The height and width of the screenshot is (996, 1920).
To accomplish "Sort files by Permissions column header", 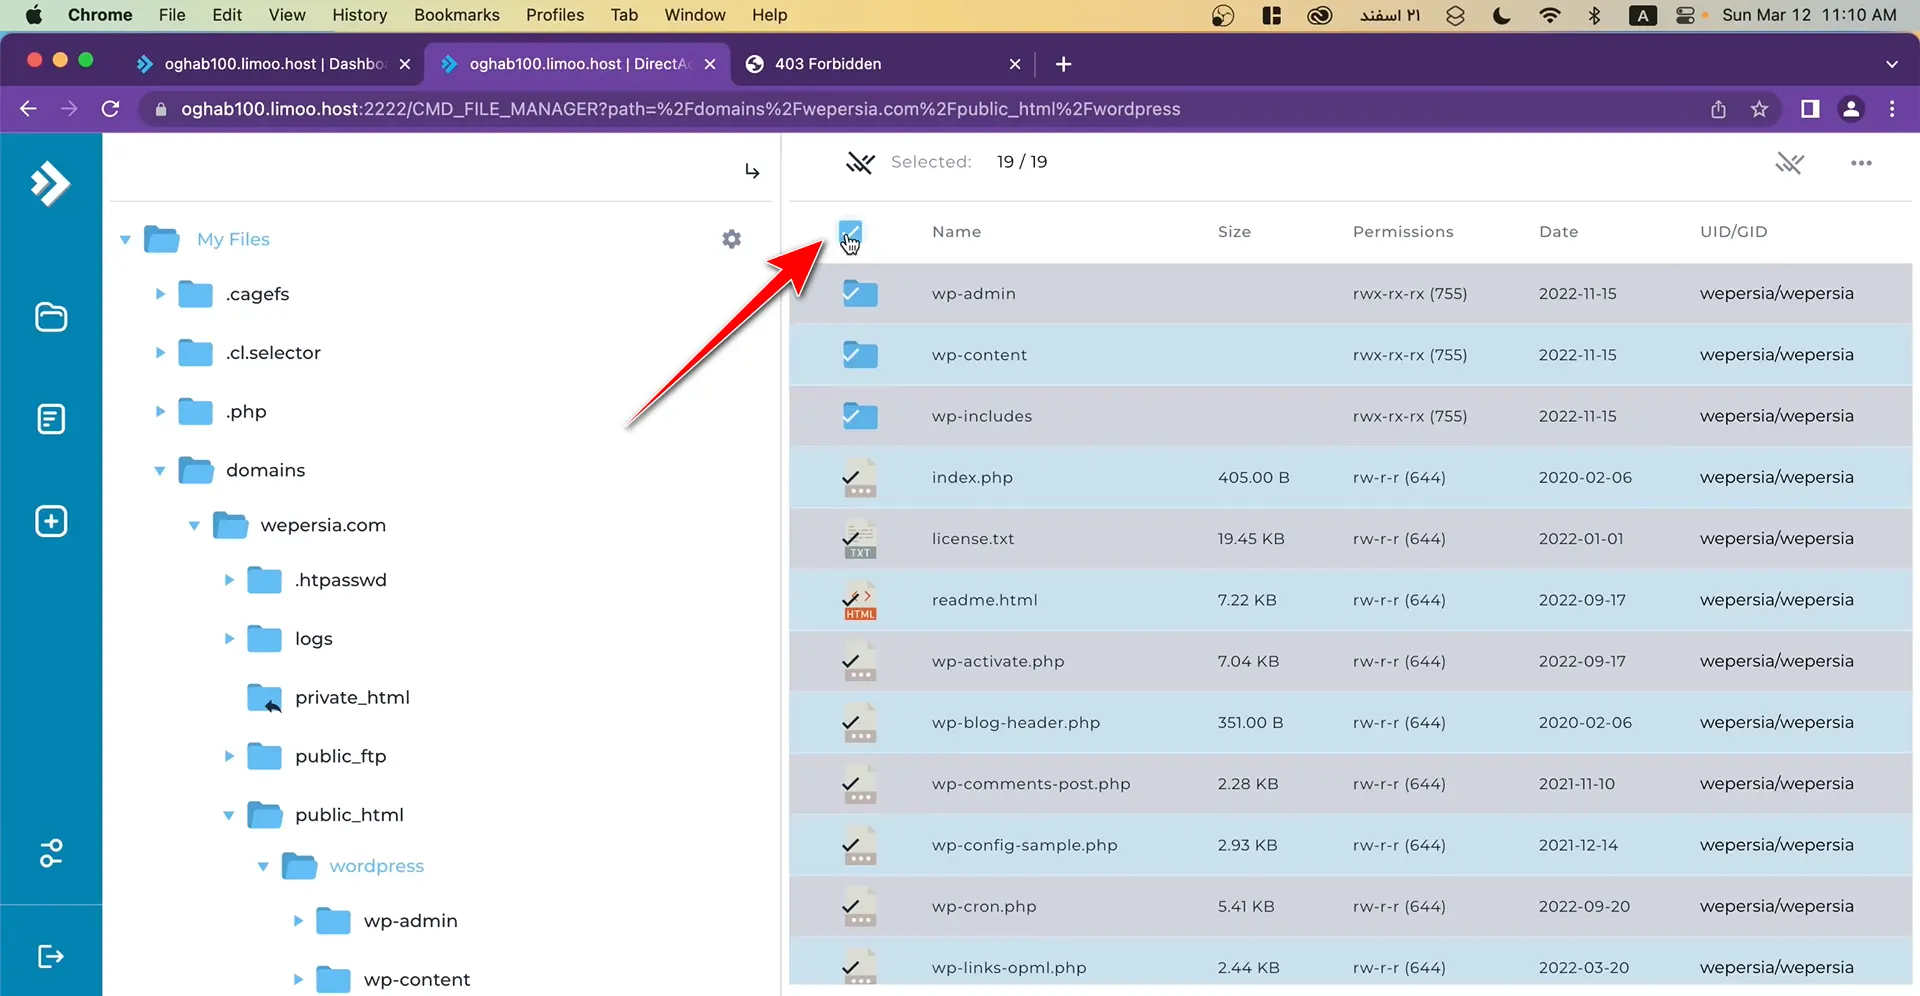I will 1403,232.
